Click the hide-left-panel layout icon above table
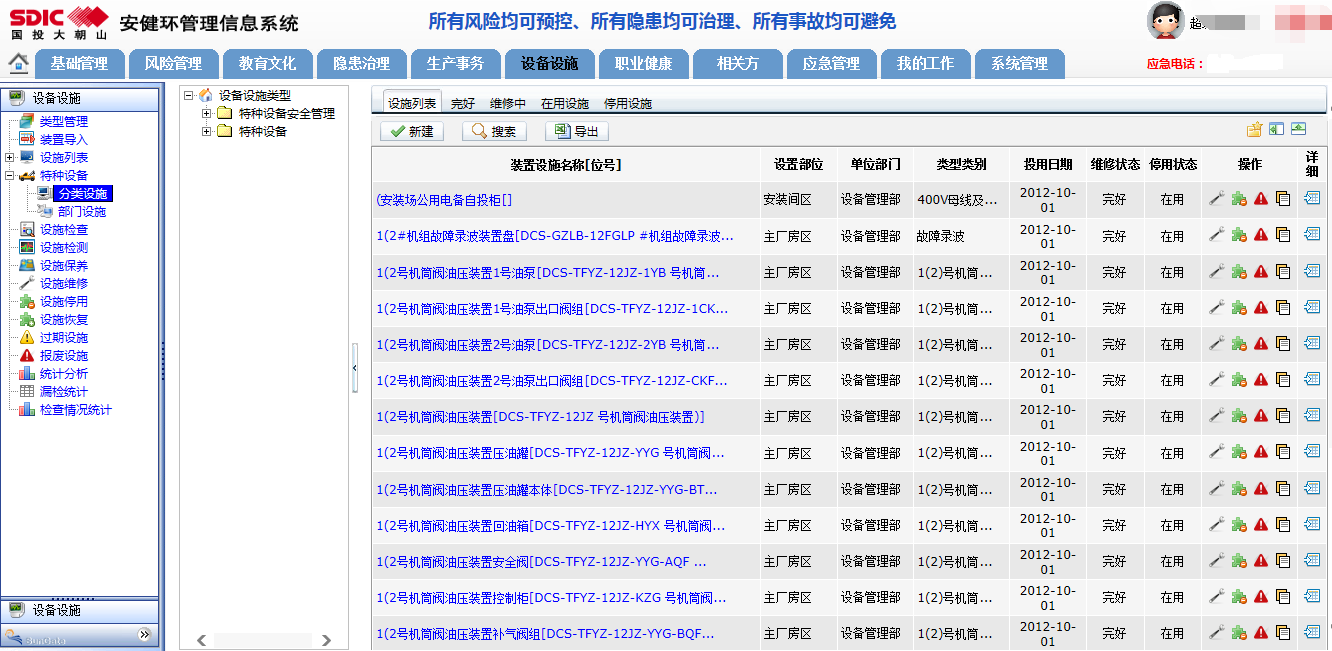The image size is (1332, 651). pos(1276,129)
